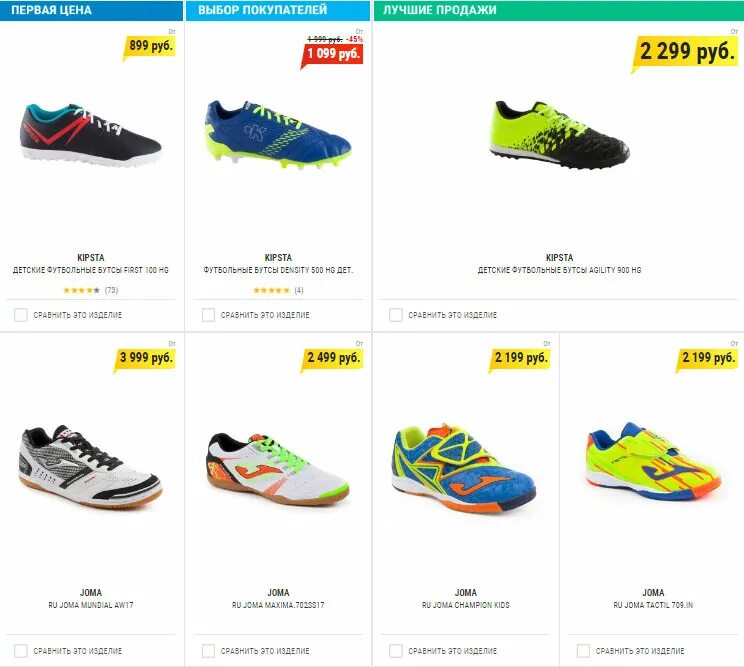Check compare box for Joma Maxima.702SS17
The image size is (744, 667).
coord(208,651)
